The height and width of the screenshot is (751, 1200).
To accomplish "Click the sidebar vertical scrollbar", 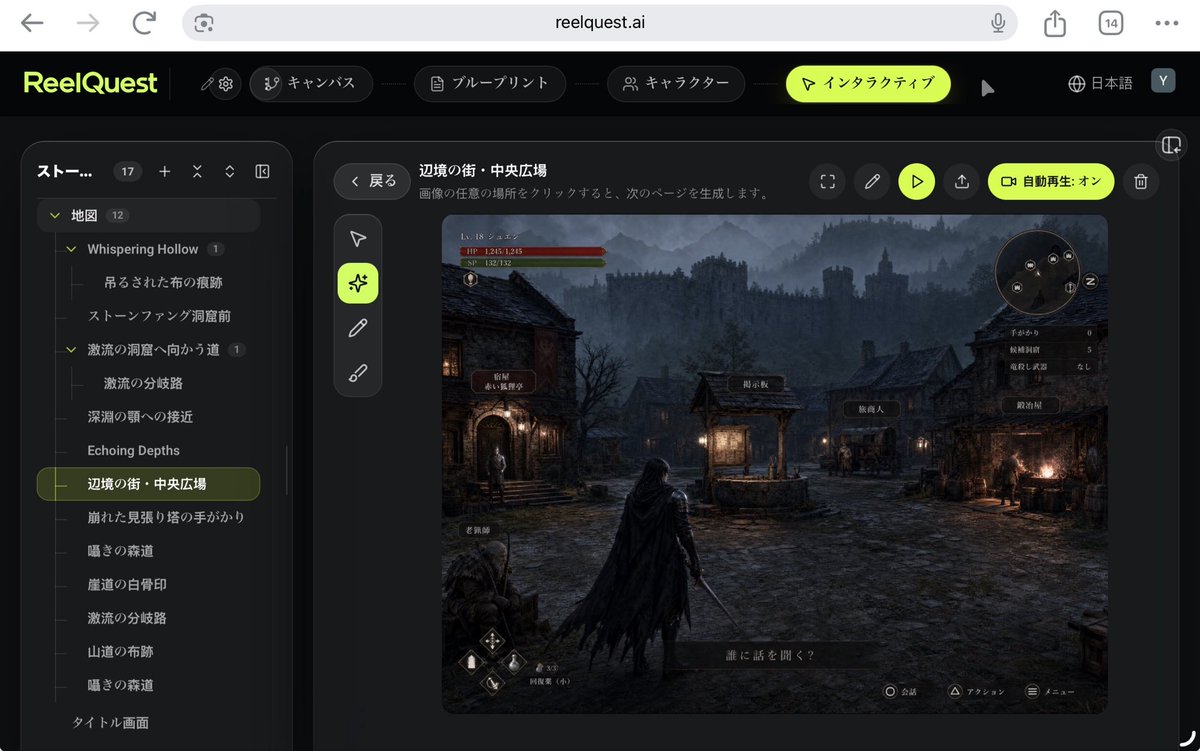I will (x=287, y=470).
